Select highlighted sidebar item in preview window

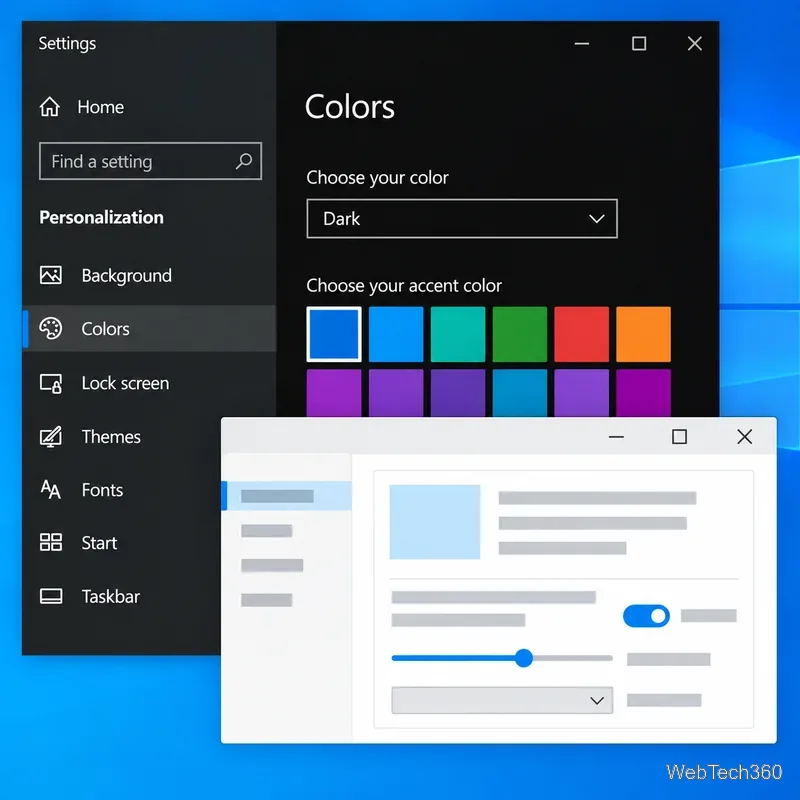tap(287, 496)
